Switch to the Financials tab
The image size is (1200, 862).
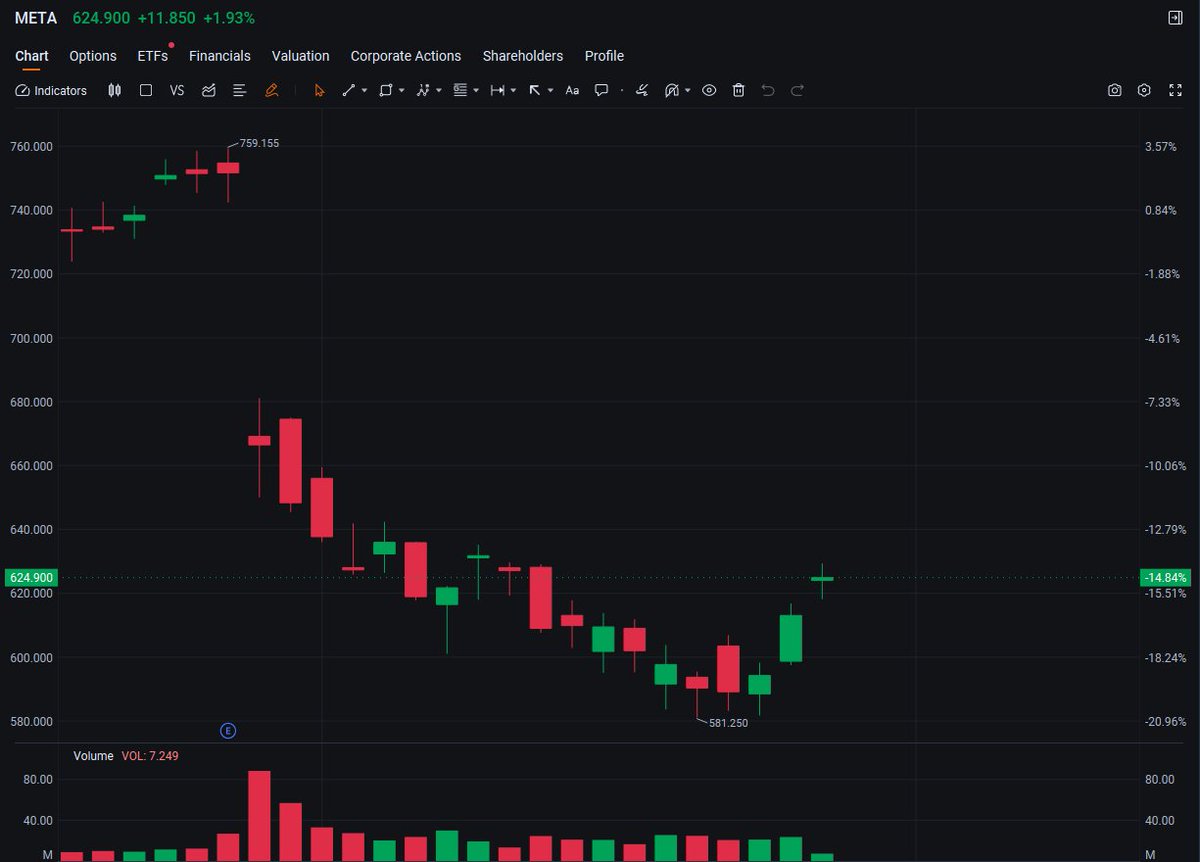pyautogui.click(x=220, y=56)
